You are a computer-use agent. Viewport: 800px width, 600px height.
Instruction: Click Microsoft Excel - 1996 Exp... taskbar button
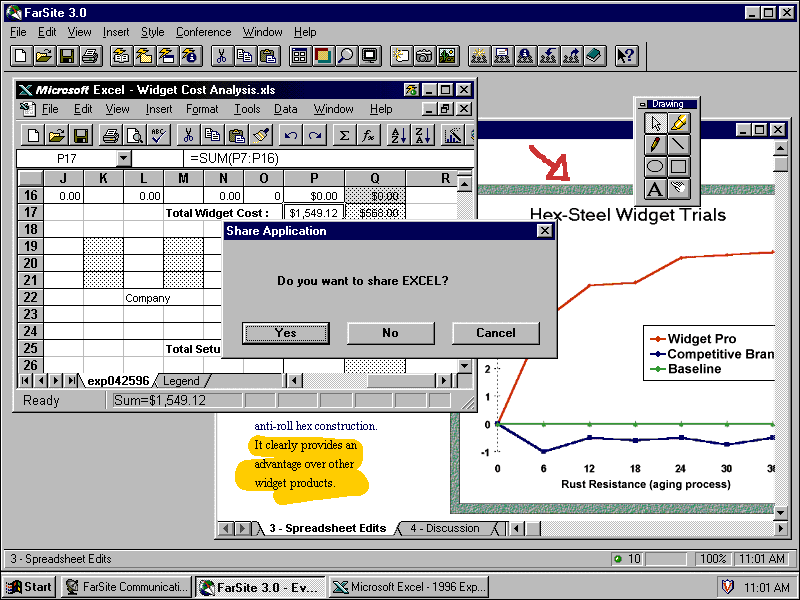(409, 587)
